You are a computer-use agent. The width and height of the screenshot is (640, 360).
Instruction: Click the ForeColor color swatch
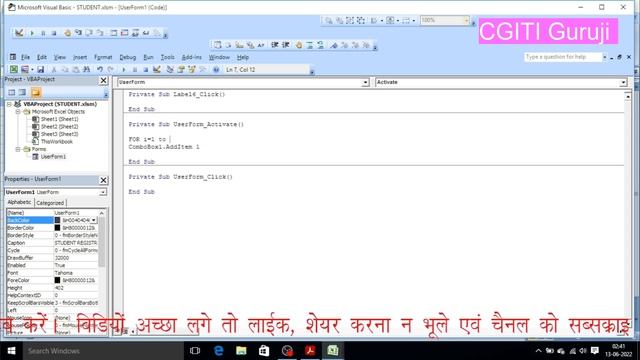[x=57, y=280]
